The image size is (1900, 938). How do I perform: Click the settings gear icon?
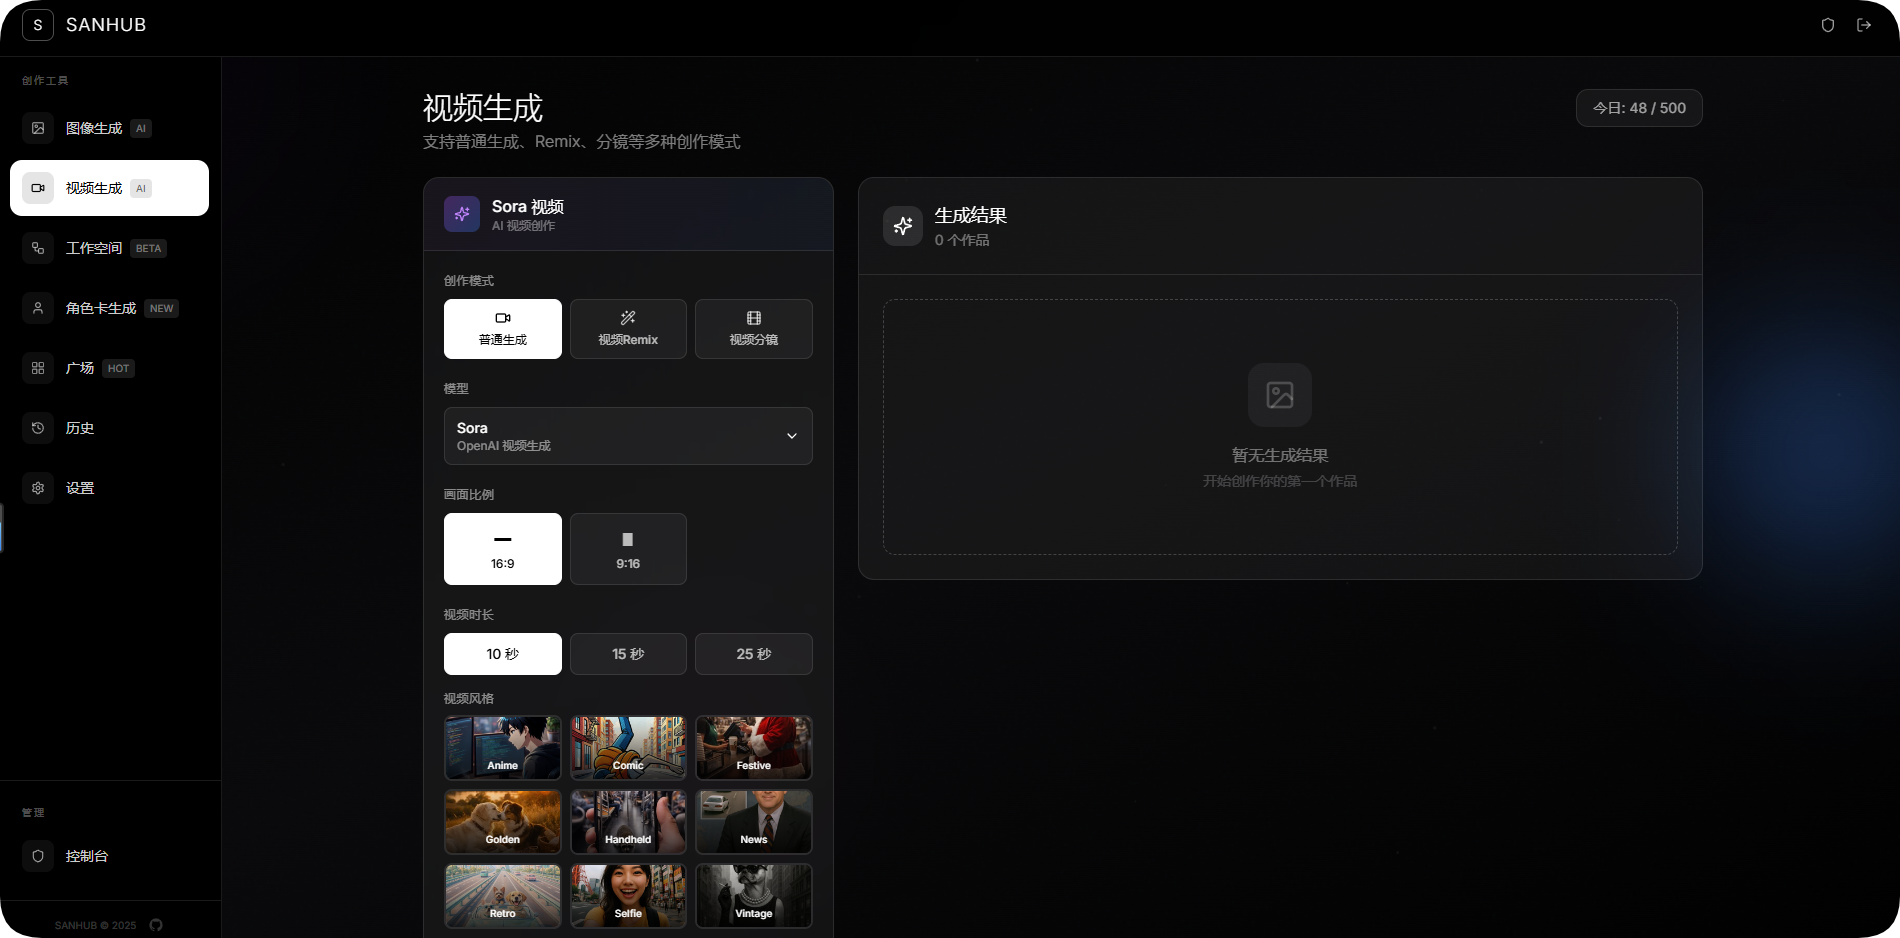coord(38,488)
